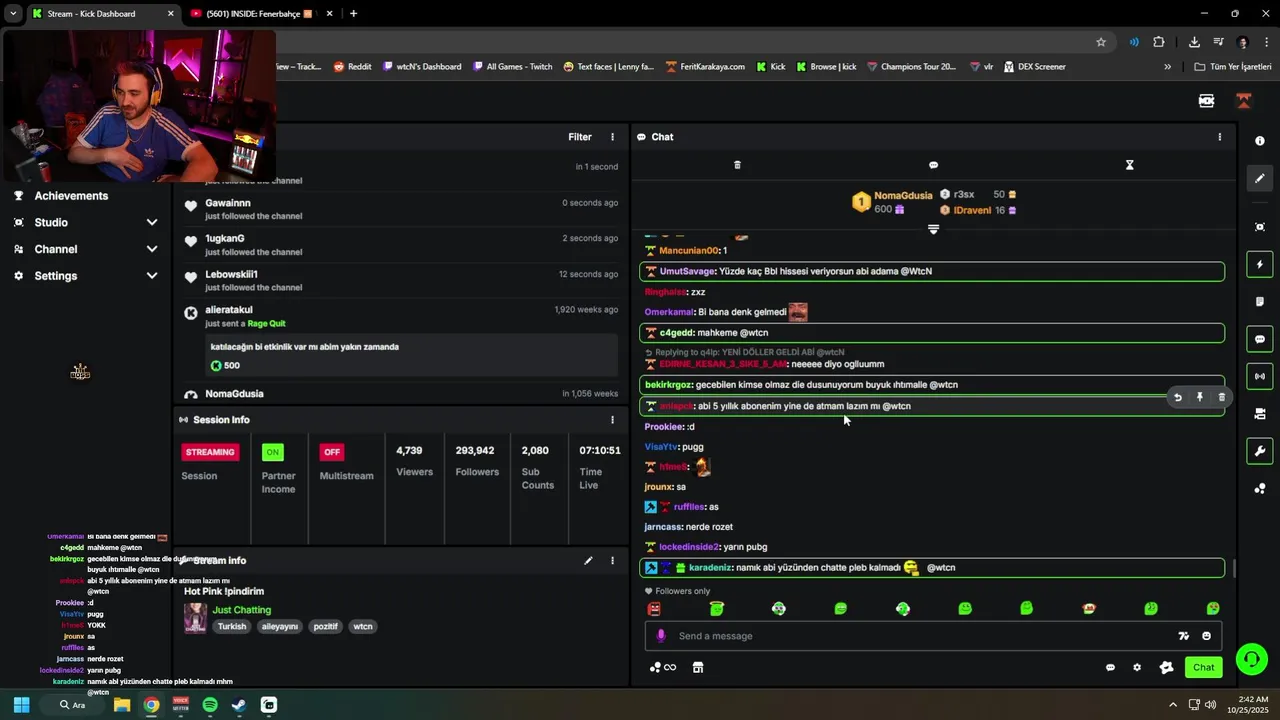
Task: Switch to the INSIDE: Fenerbahçe browser tab
Action: click(x=264, y=14)
